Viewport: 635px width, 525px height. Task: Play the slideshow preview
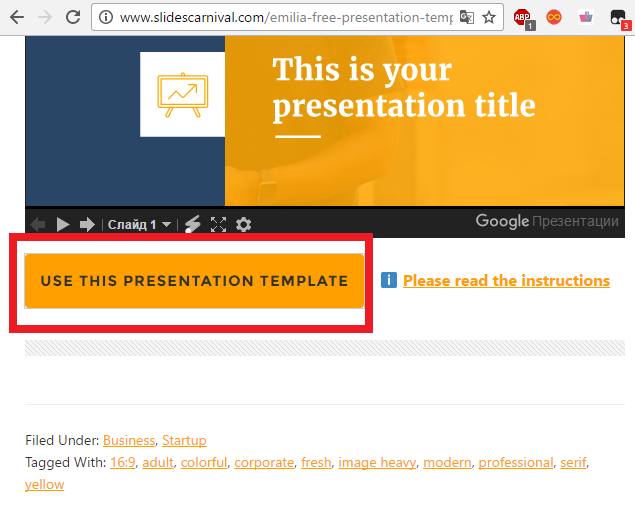pos(63,225)
